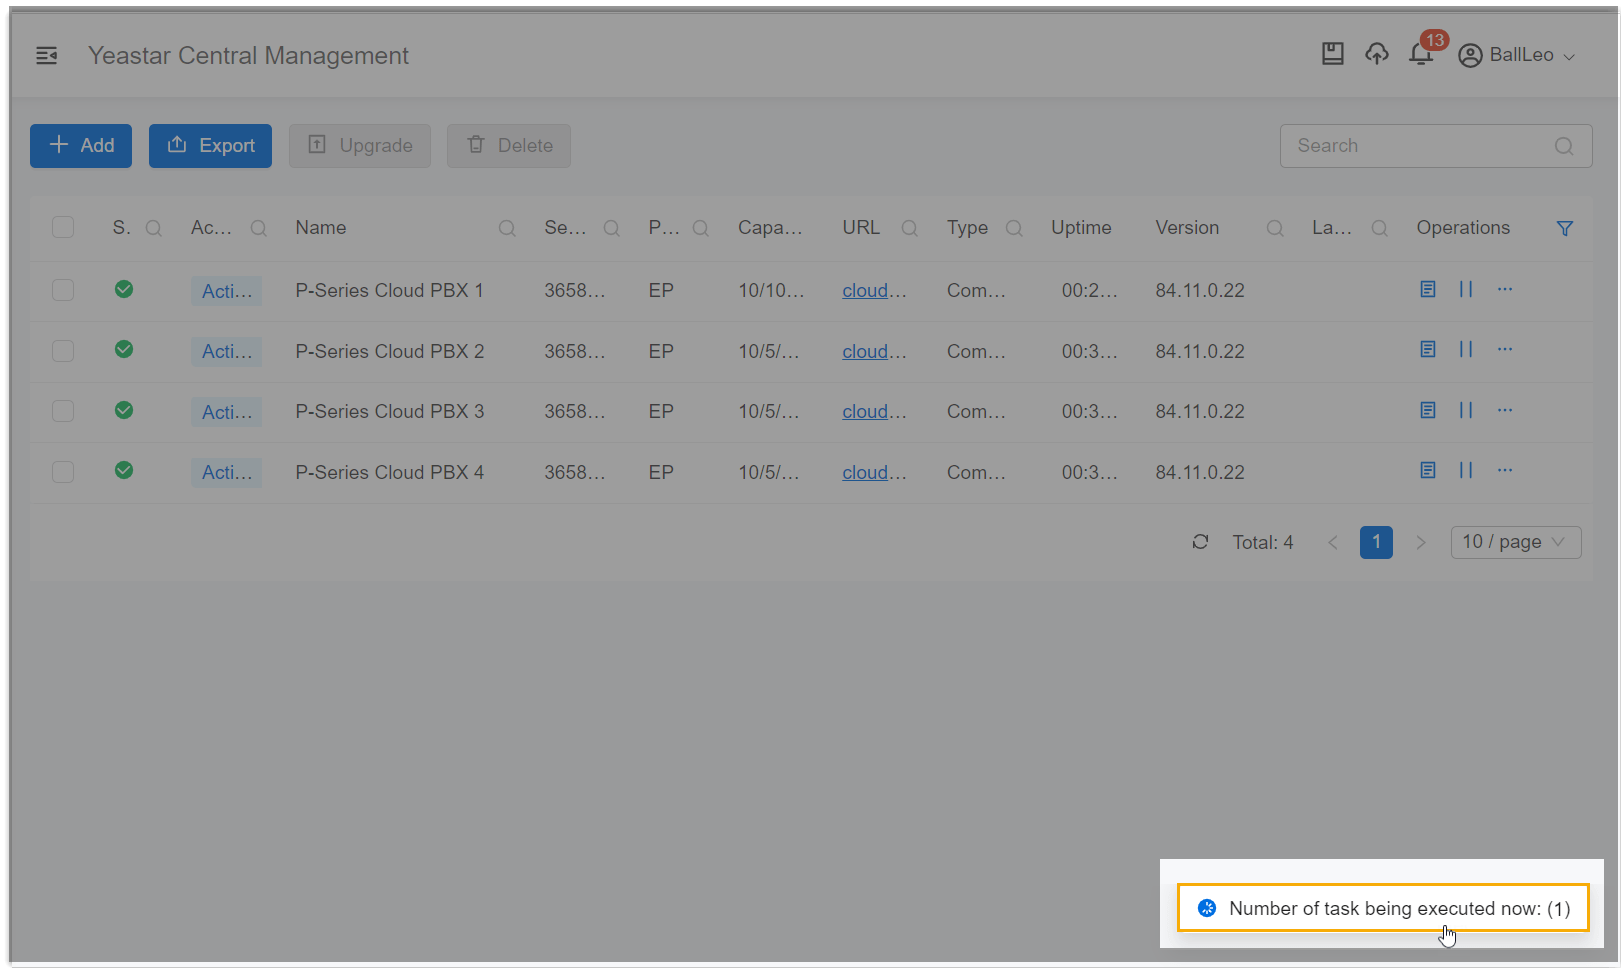This screenshot has height=968, width=1621.
Task: Click the cloud upload icon
Action: pyautogui.click(x=1377, y=55)
